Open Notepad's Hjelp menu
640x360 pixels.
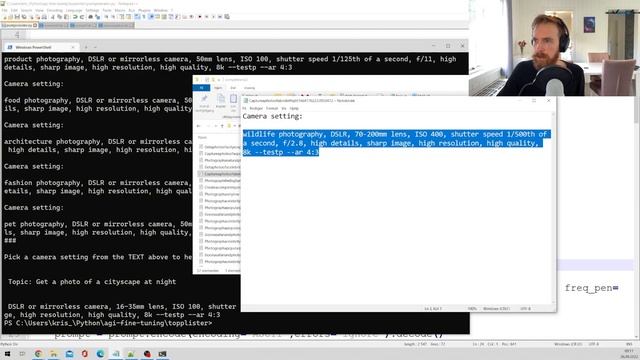click(294, 108)
